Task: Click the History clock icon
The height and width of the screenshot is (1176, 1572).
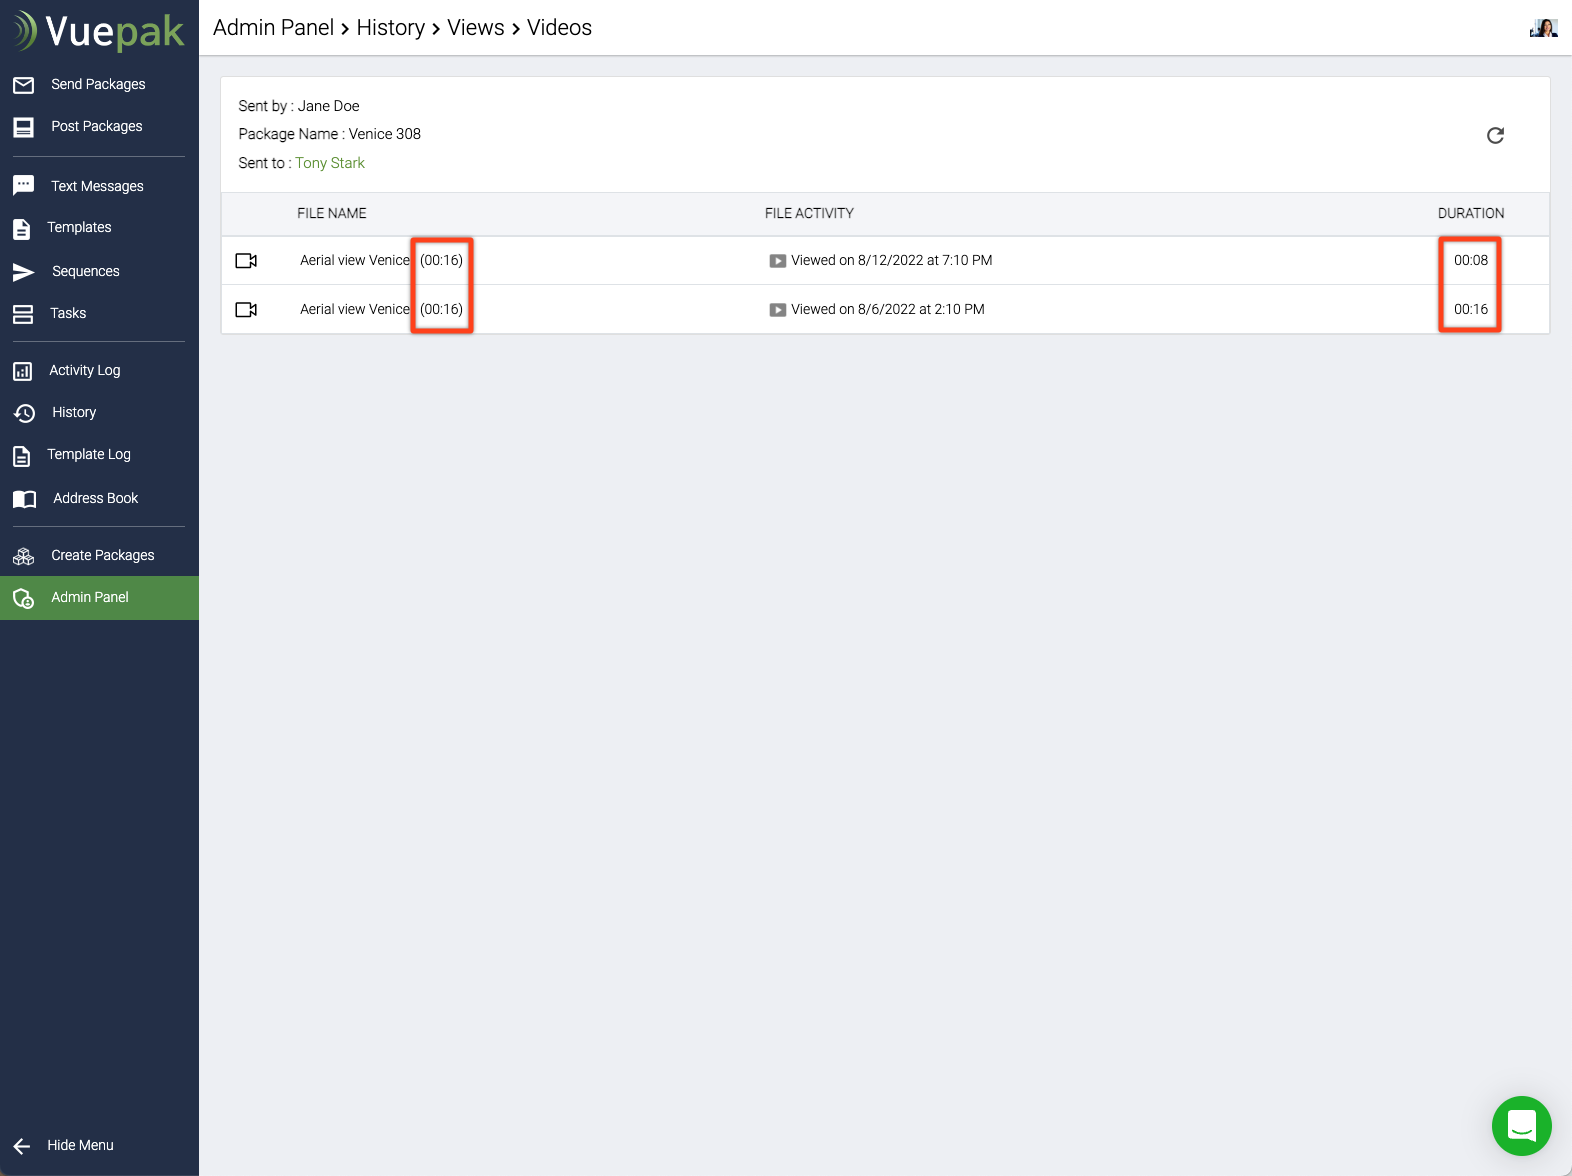Action: click(24, 413)
